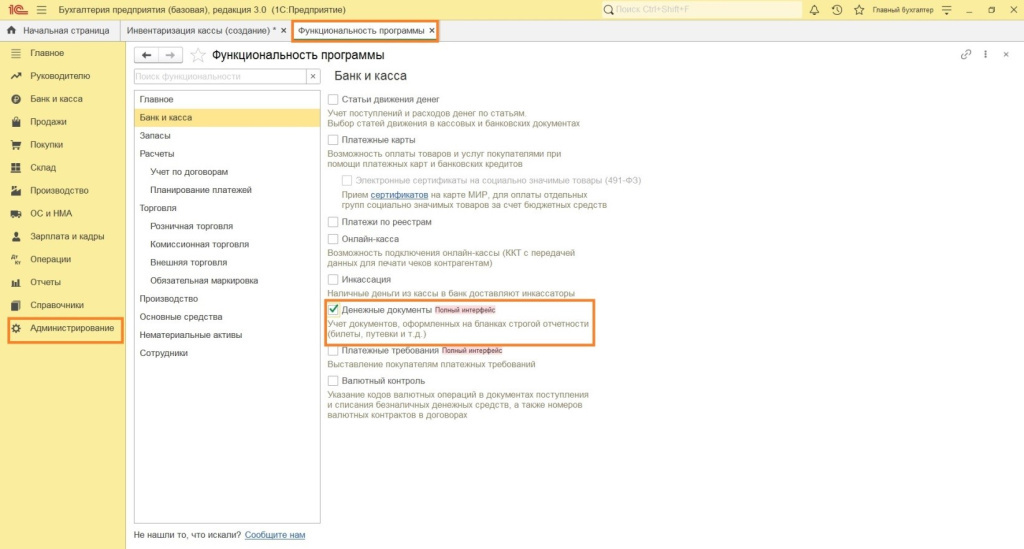The height and width of the screenshot is (549, 1024).
Task: Enable Онлайн-касса checkbox
Action: (x=333, y=239)
